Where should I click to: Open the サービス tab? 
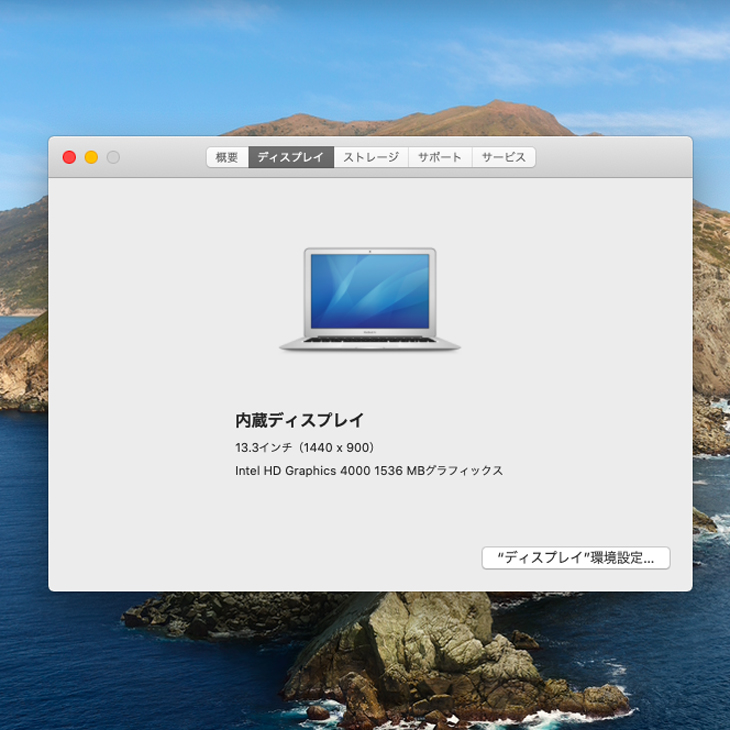click(504, 157)
